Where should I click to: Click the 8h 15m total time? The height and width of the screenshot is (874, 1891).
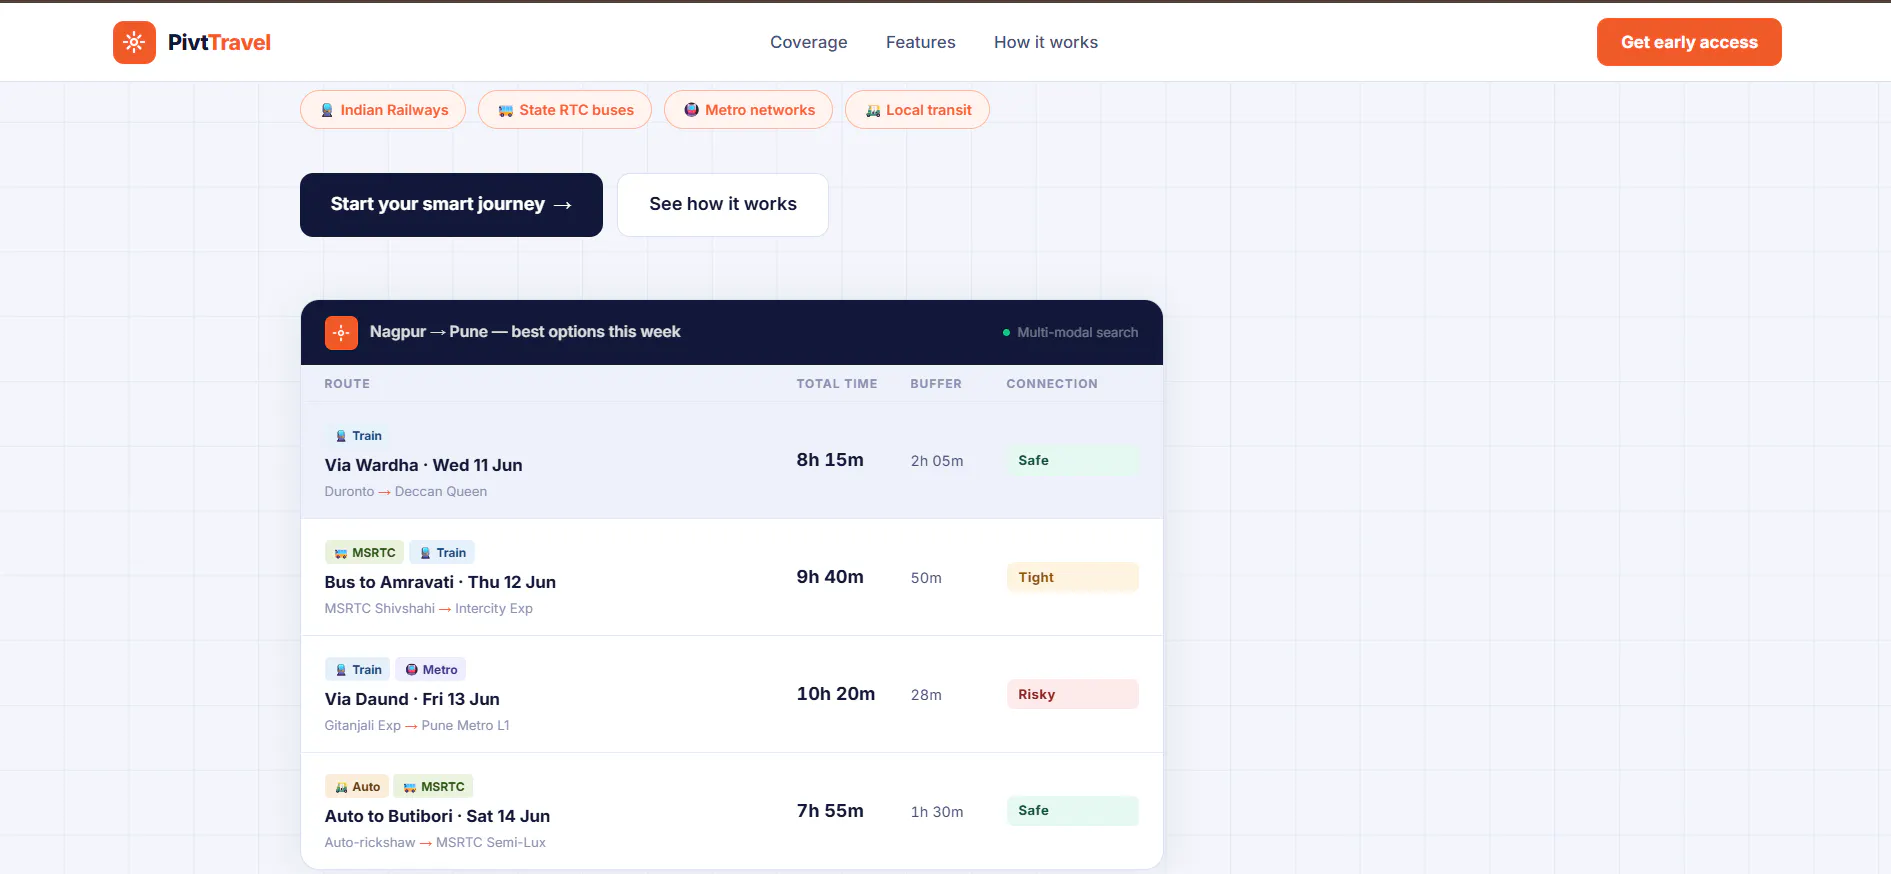click(830, 460)
